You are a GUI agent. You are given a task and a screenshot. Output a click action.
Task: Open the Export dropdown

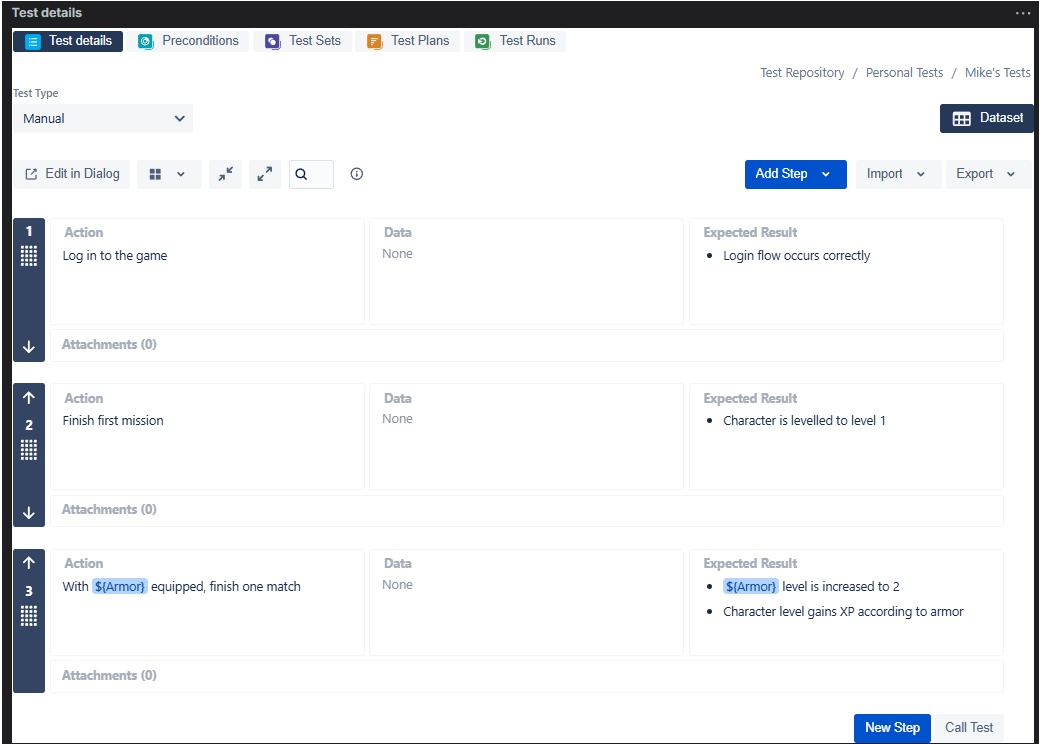point(986,174)
